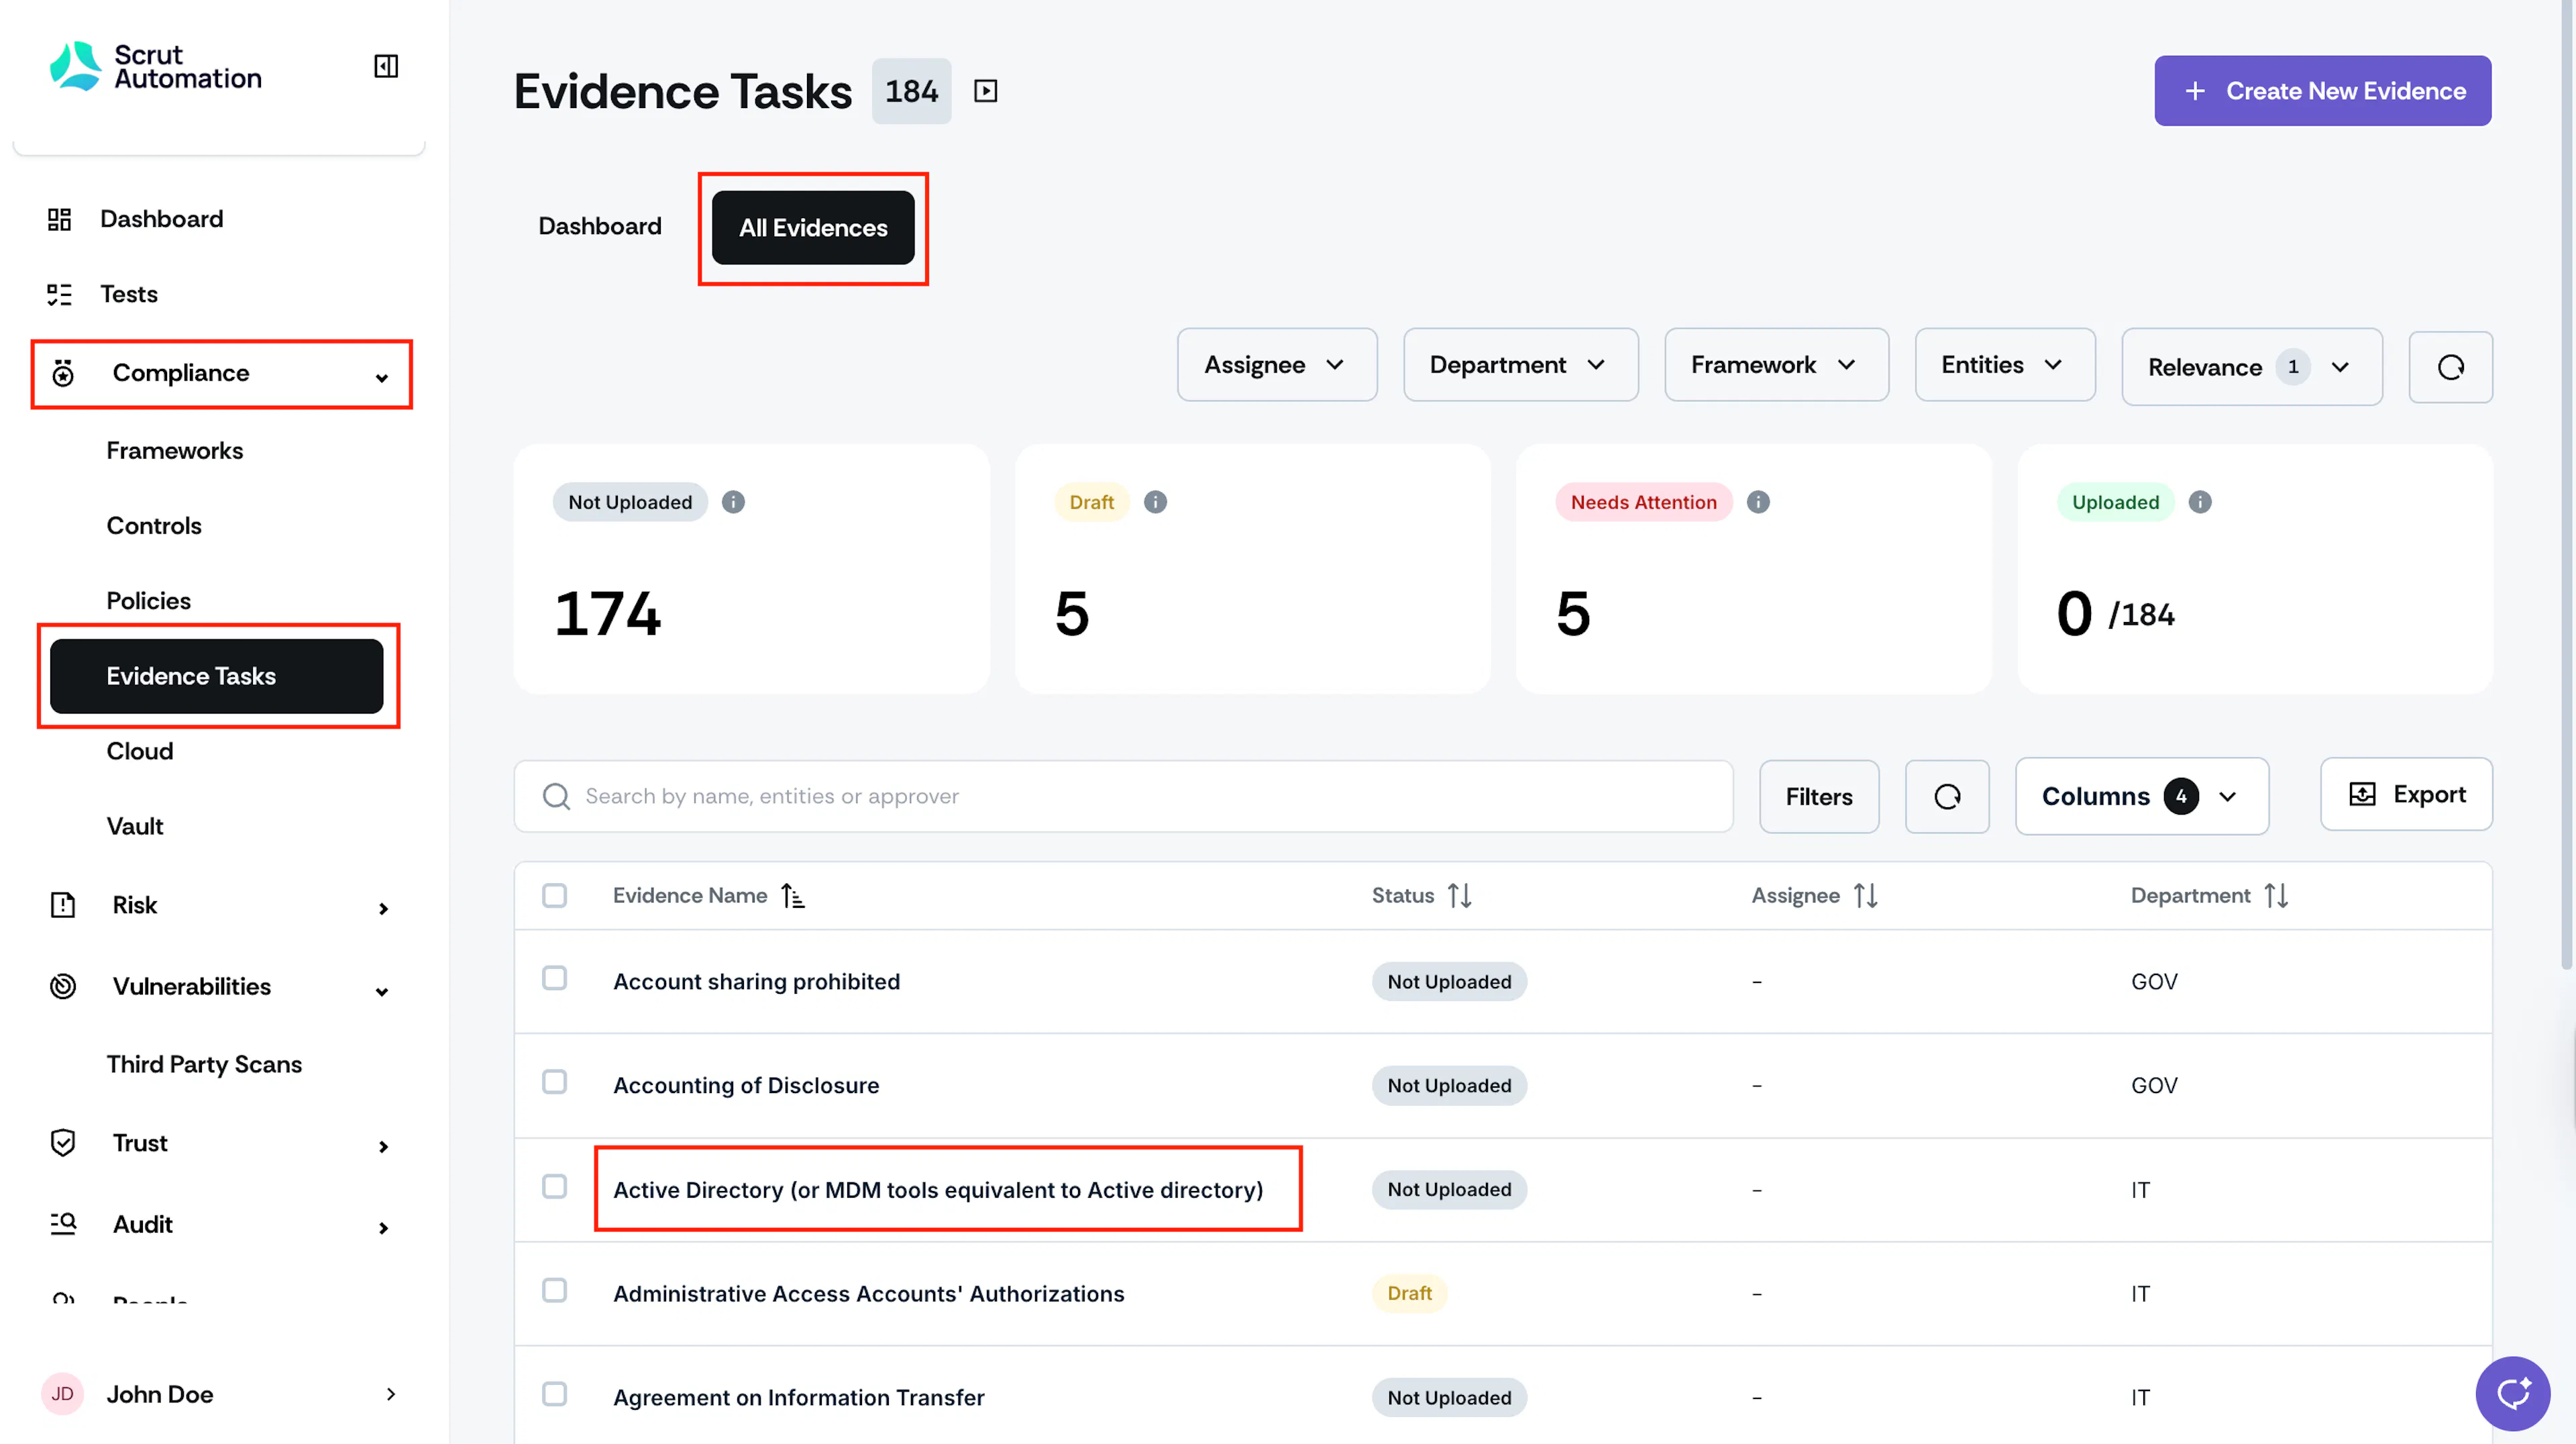Open Frameworks in the sidebar
This screenshot has width=2576, height=1444.
[x=175, y=451]
